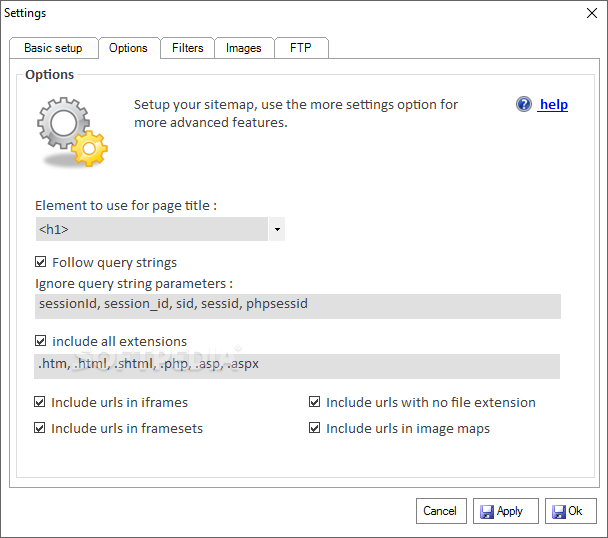Click the blue help question mark icon
608x538 pixels.
(x=524, y=104)
